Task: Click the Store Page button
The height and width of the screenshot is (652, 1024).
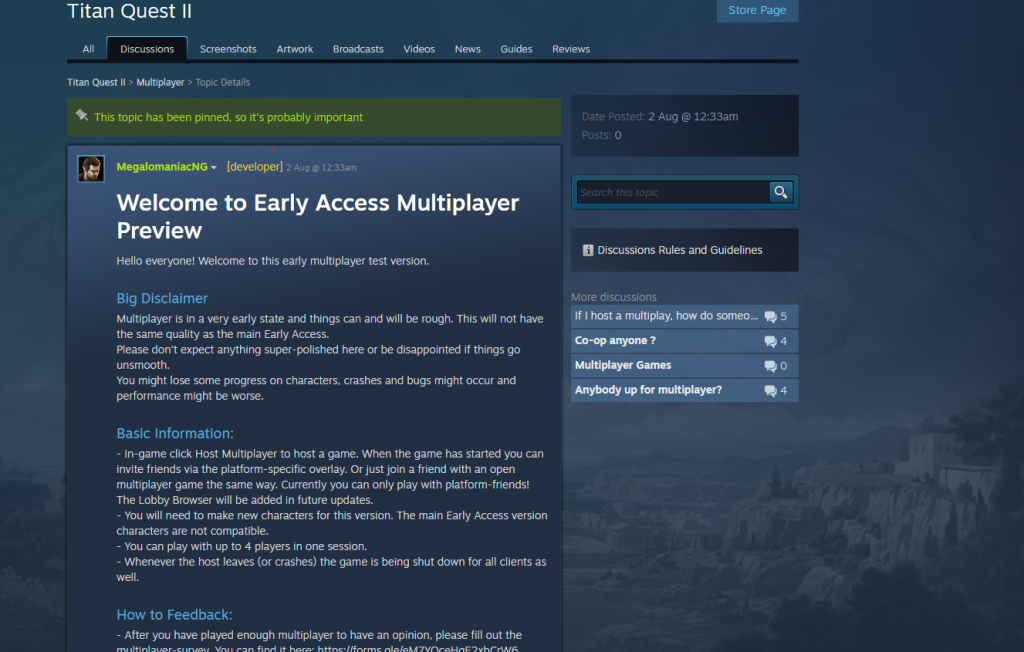Action: click(757, 10)
